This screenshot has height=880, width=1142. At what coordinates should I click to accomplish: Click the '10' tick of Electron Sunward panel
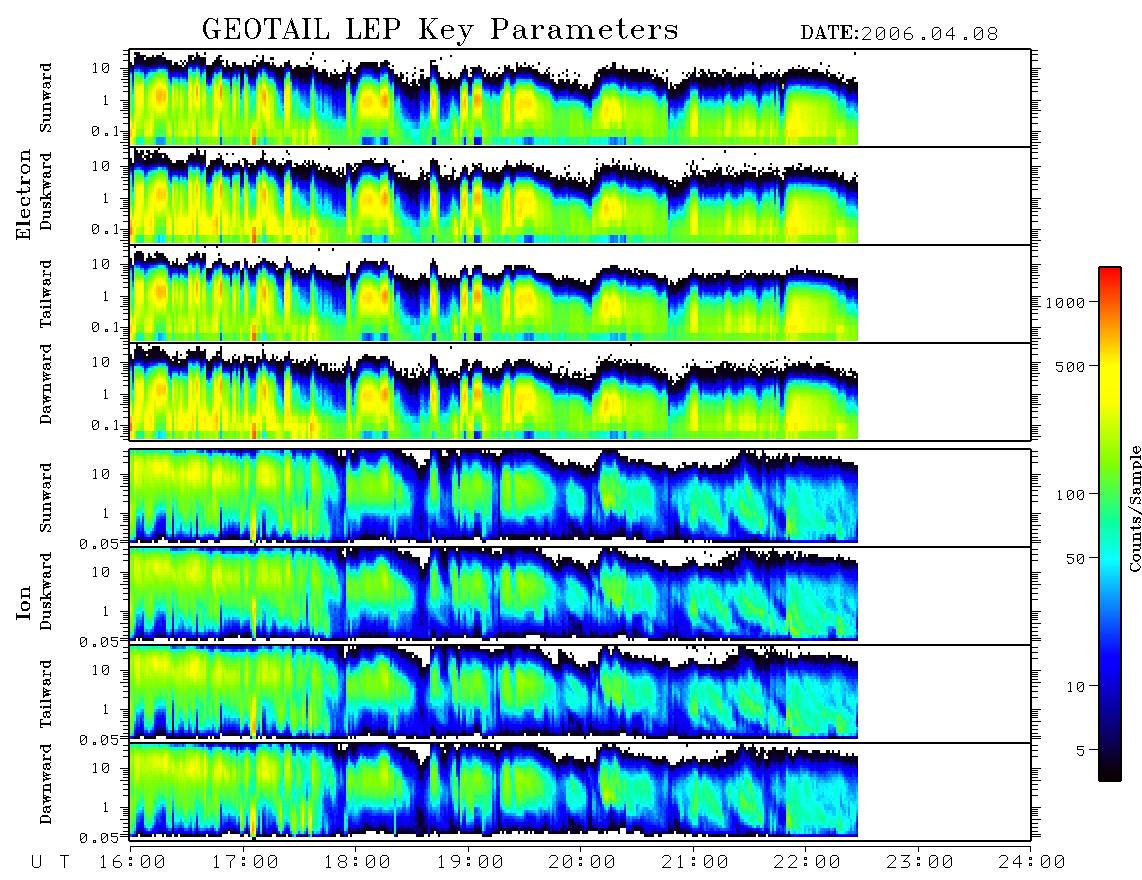(101, 68)
